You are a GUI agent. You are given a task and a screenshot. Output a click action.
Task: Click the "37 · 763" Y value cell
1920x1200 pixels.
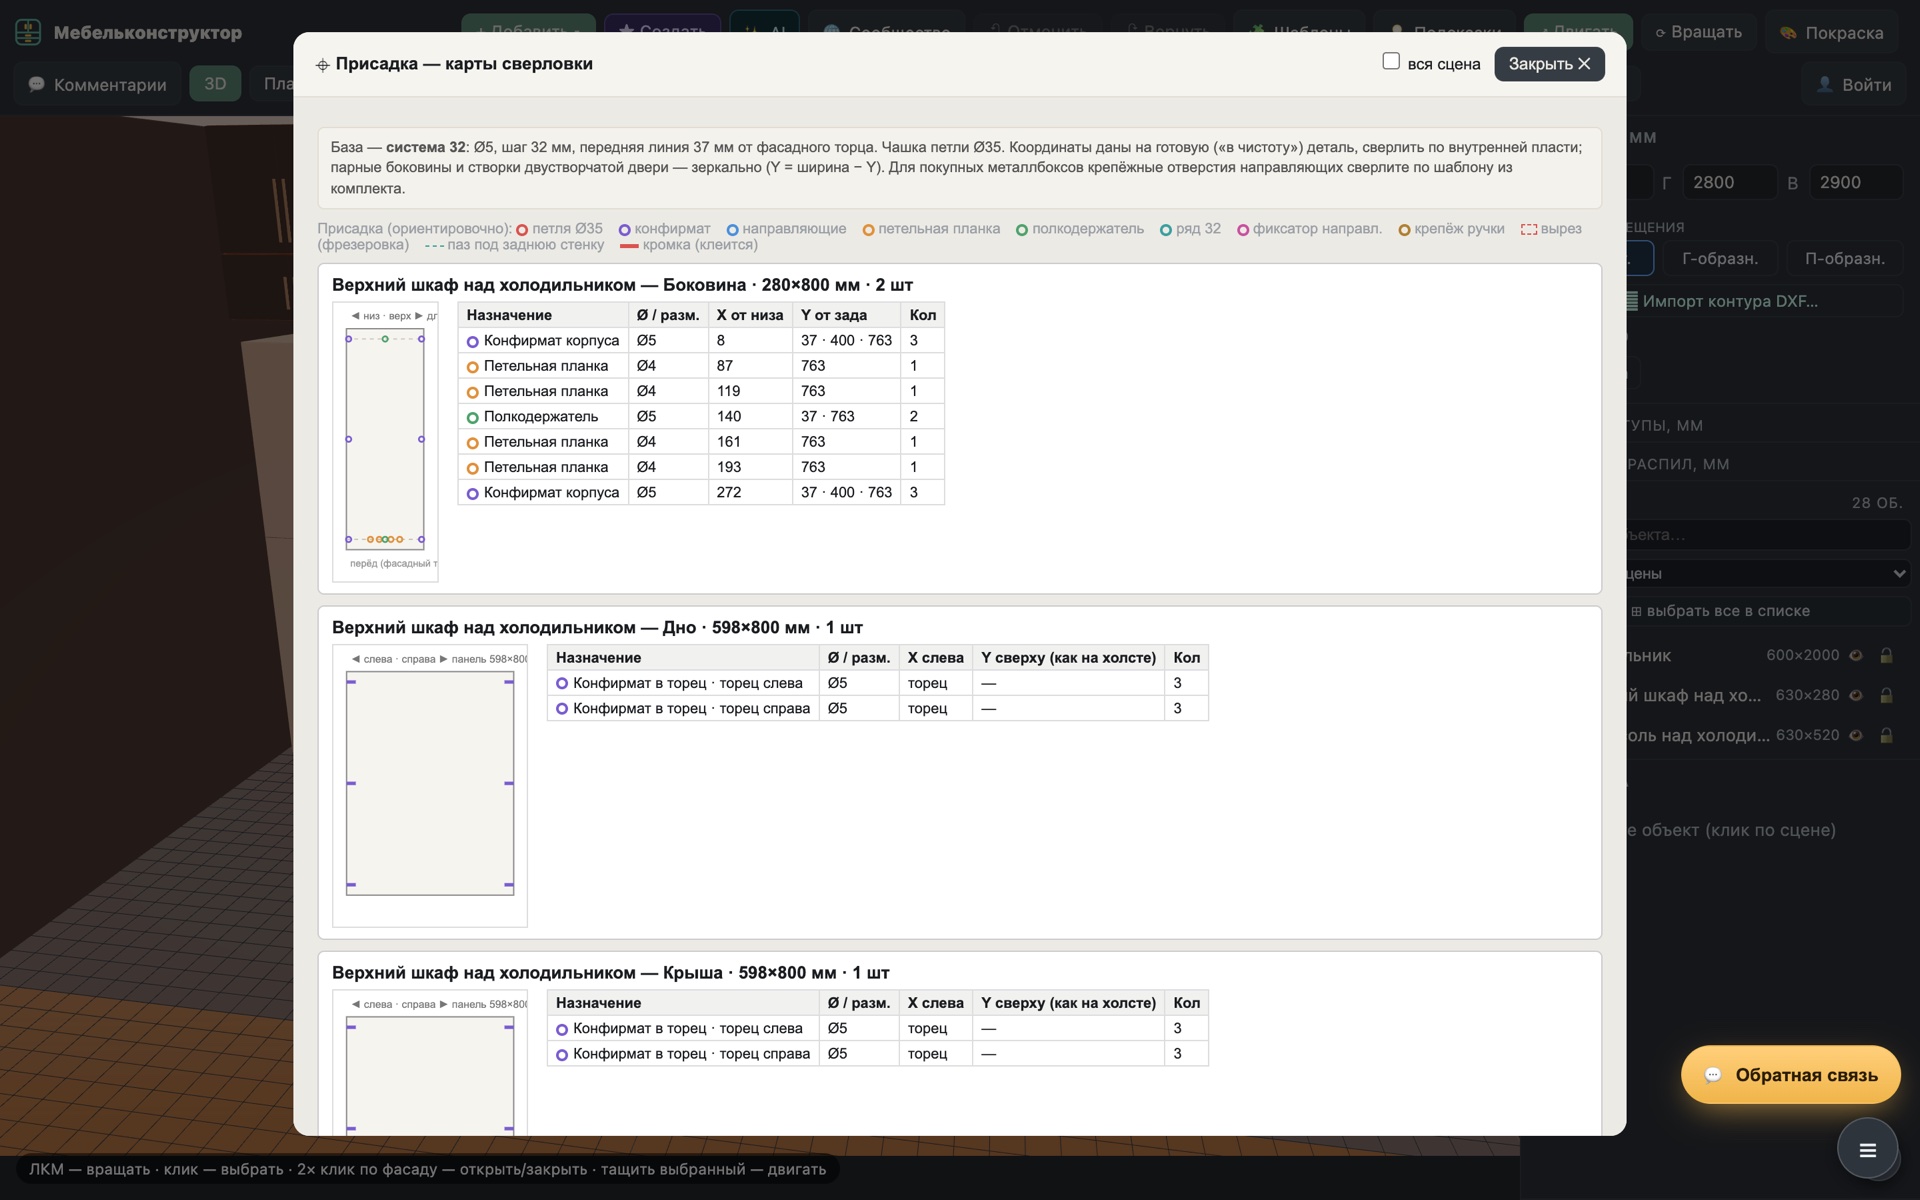tap(846, 416)
